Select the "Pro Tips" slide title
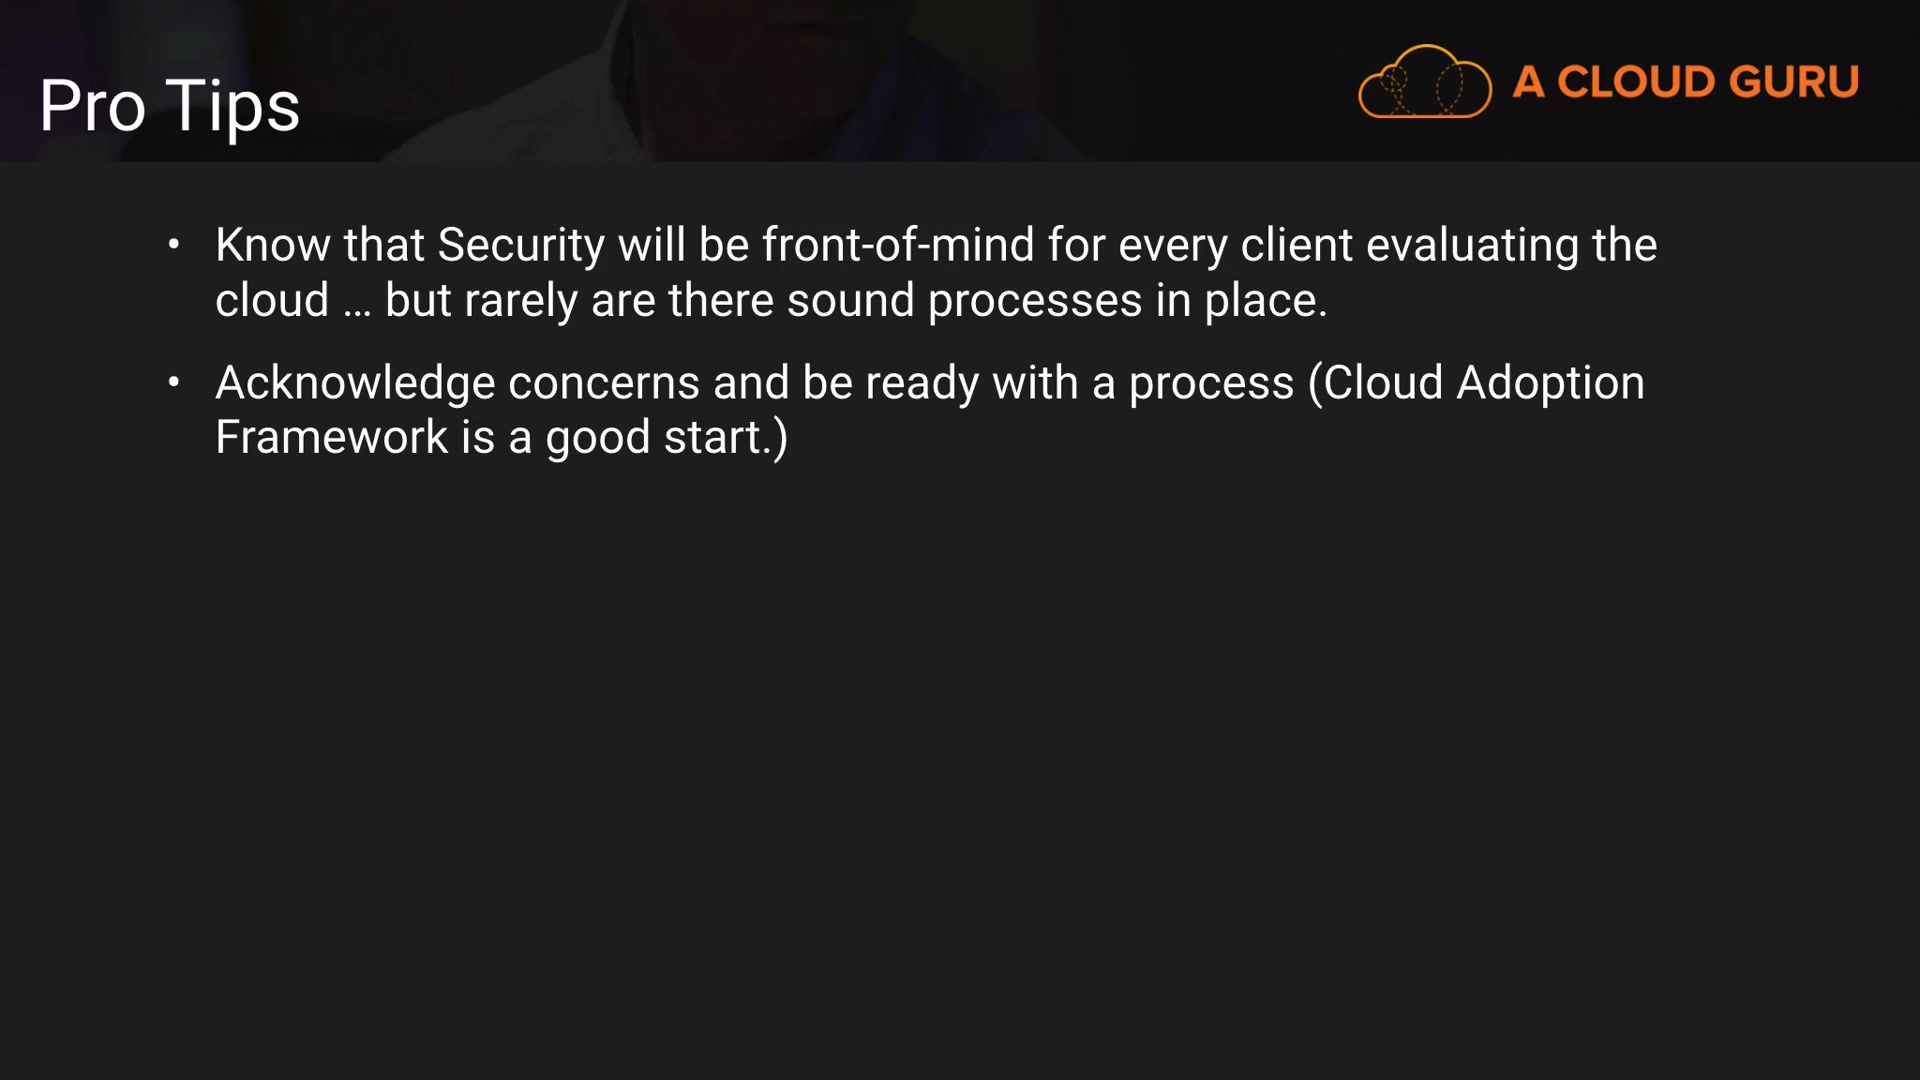 coord(169,106)
